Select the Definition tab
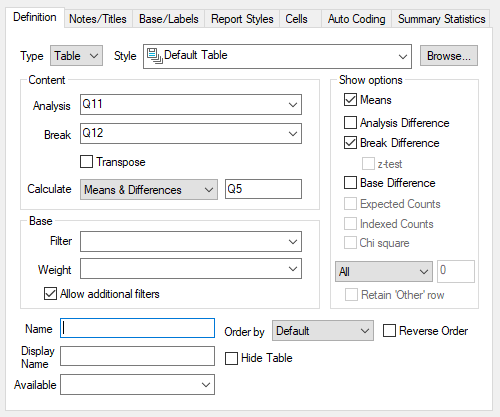 35,17
